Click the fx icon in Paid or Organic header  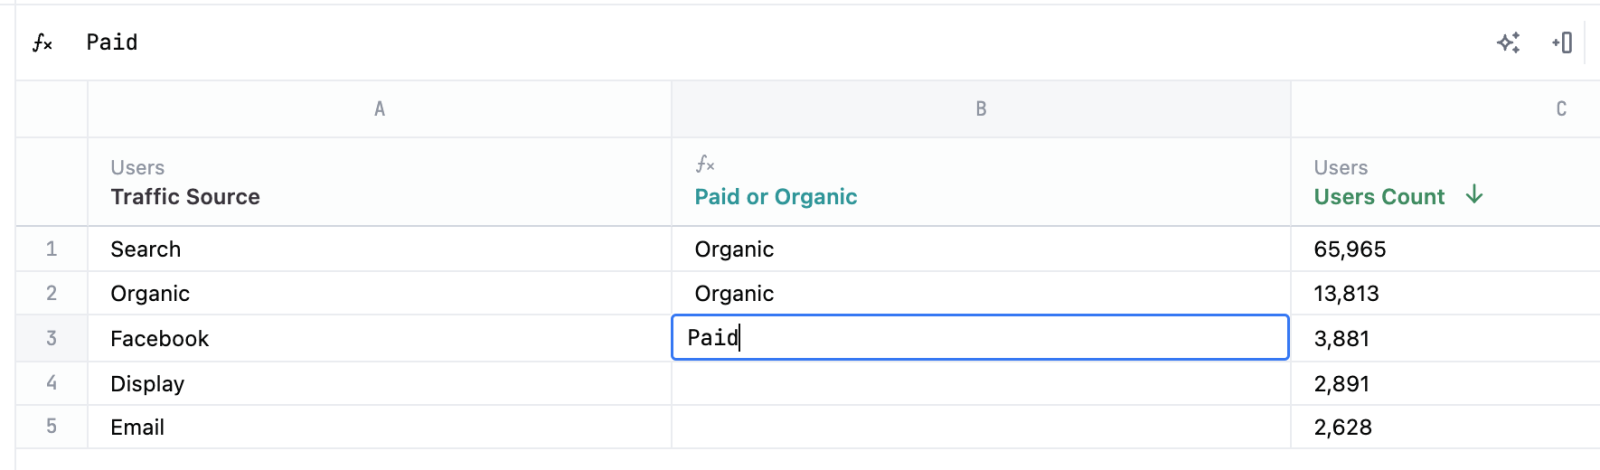[705, 164]
